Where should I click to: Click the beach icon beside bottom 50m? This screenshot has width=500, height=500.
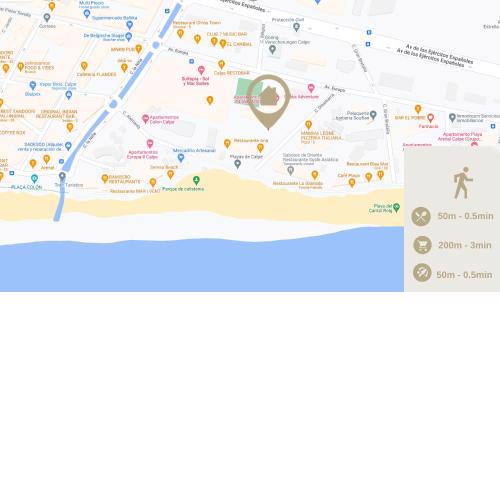422,273
